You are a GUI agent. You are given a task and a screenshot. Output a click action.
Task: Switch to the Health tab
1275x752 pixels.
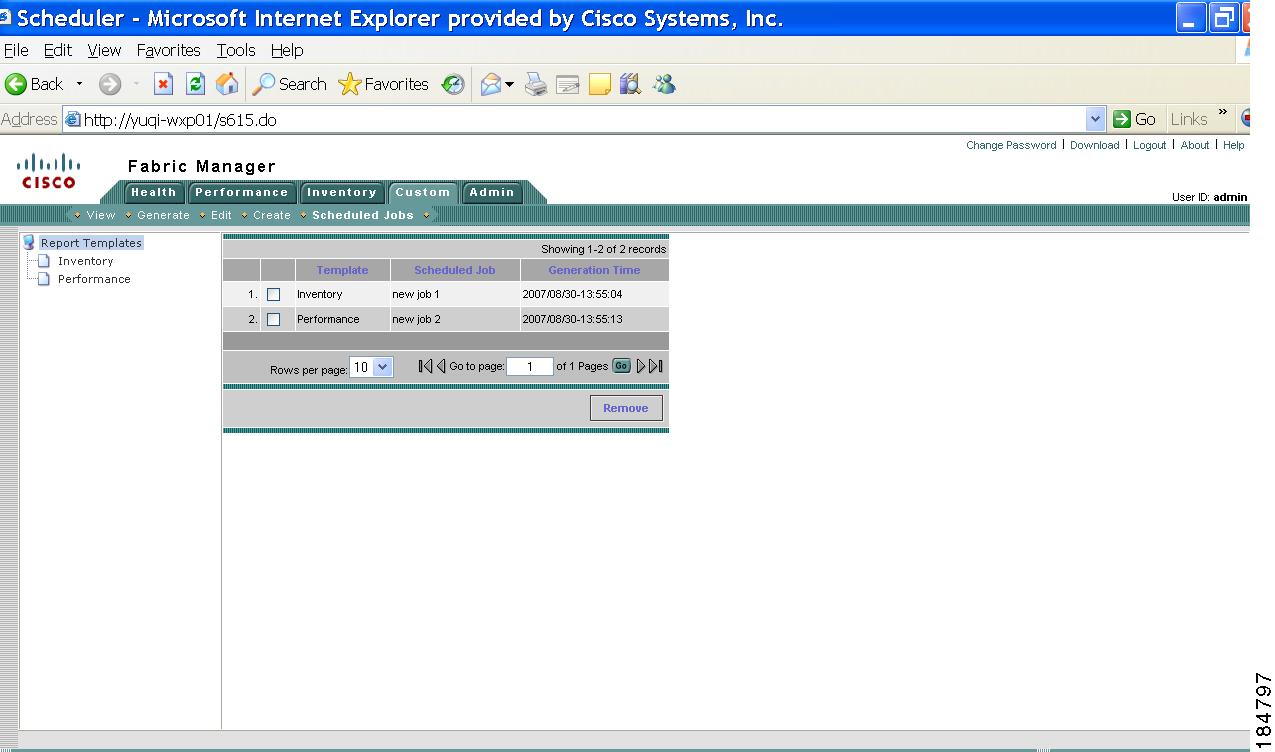(x=154, y=192)
